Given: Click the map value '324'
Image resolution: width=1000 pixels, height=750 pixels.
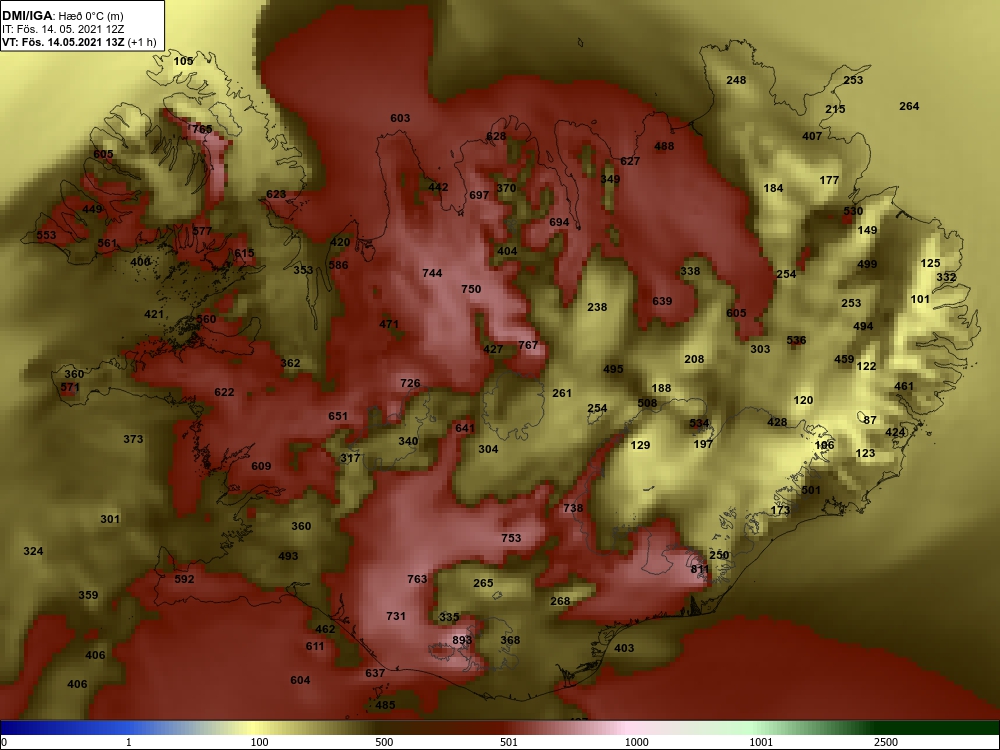Looking at the screenshot, I should point(33,551).
